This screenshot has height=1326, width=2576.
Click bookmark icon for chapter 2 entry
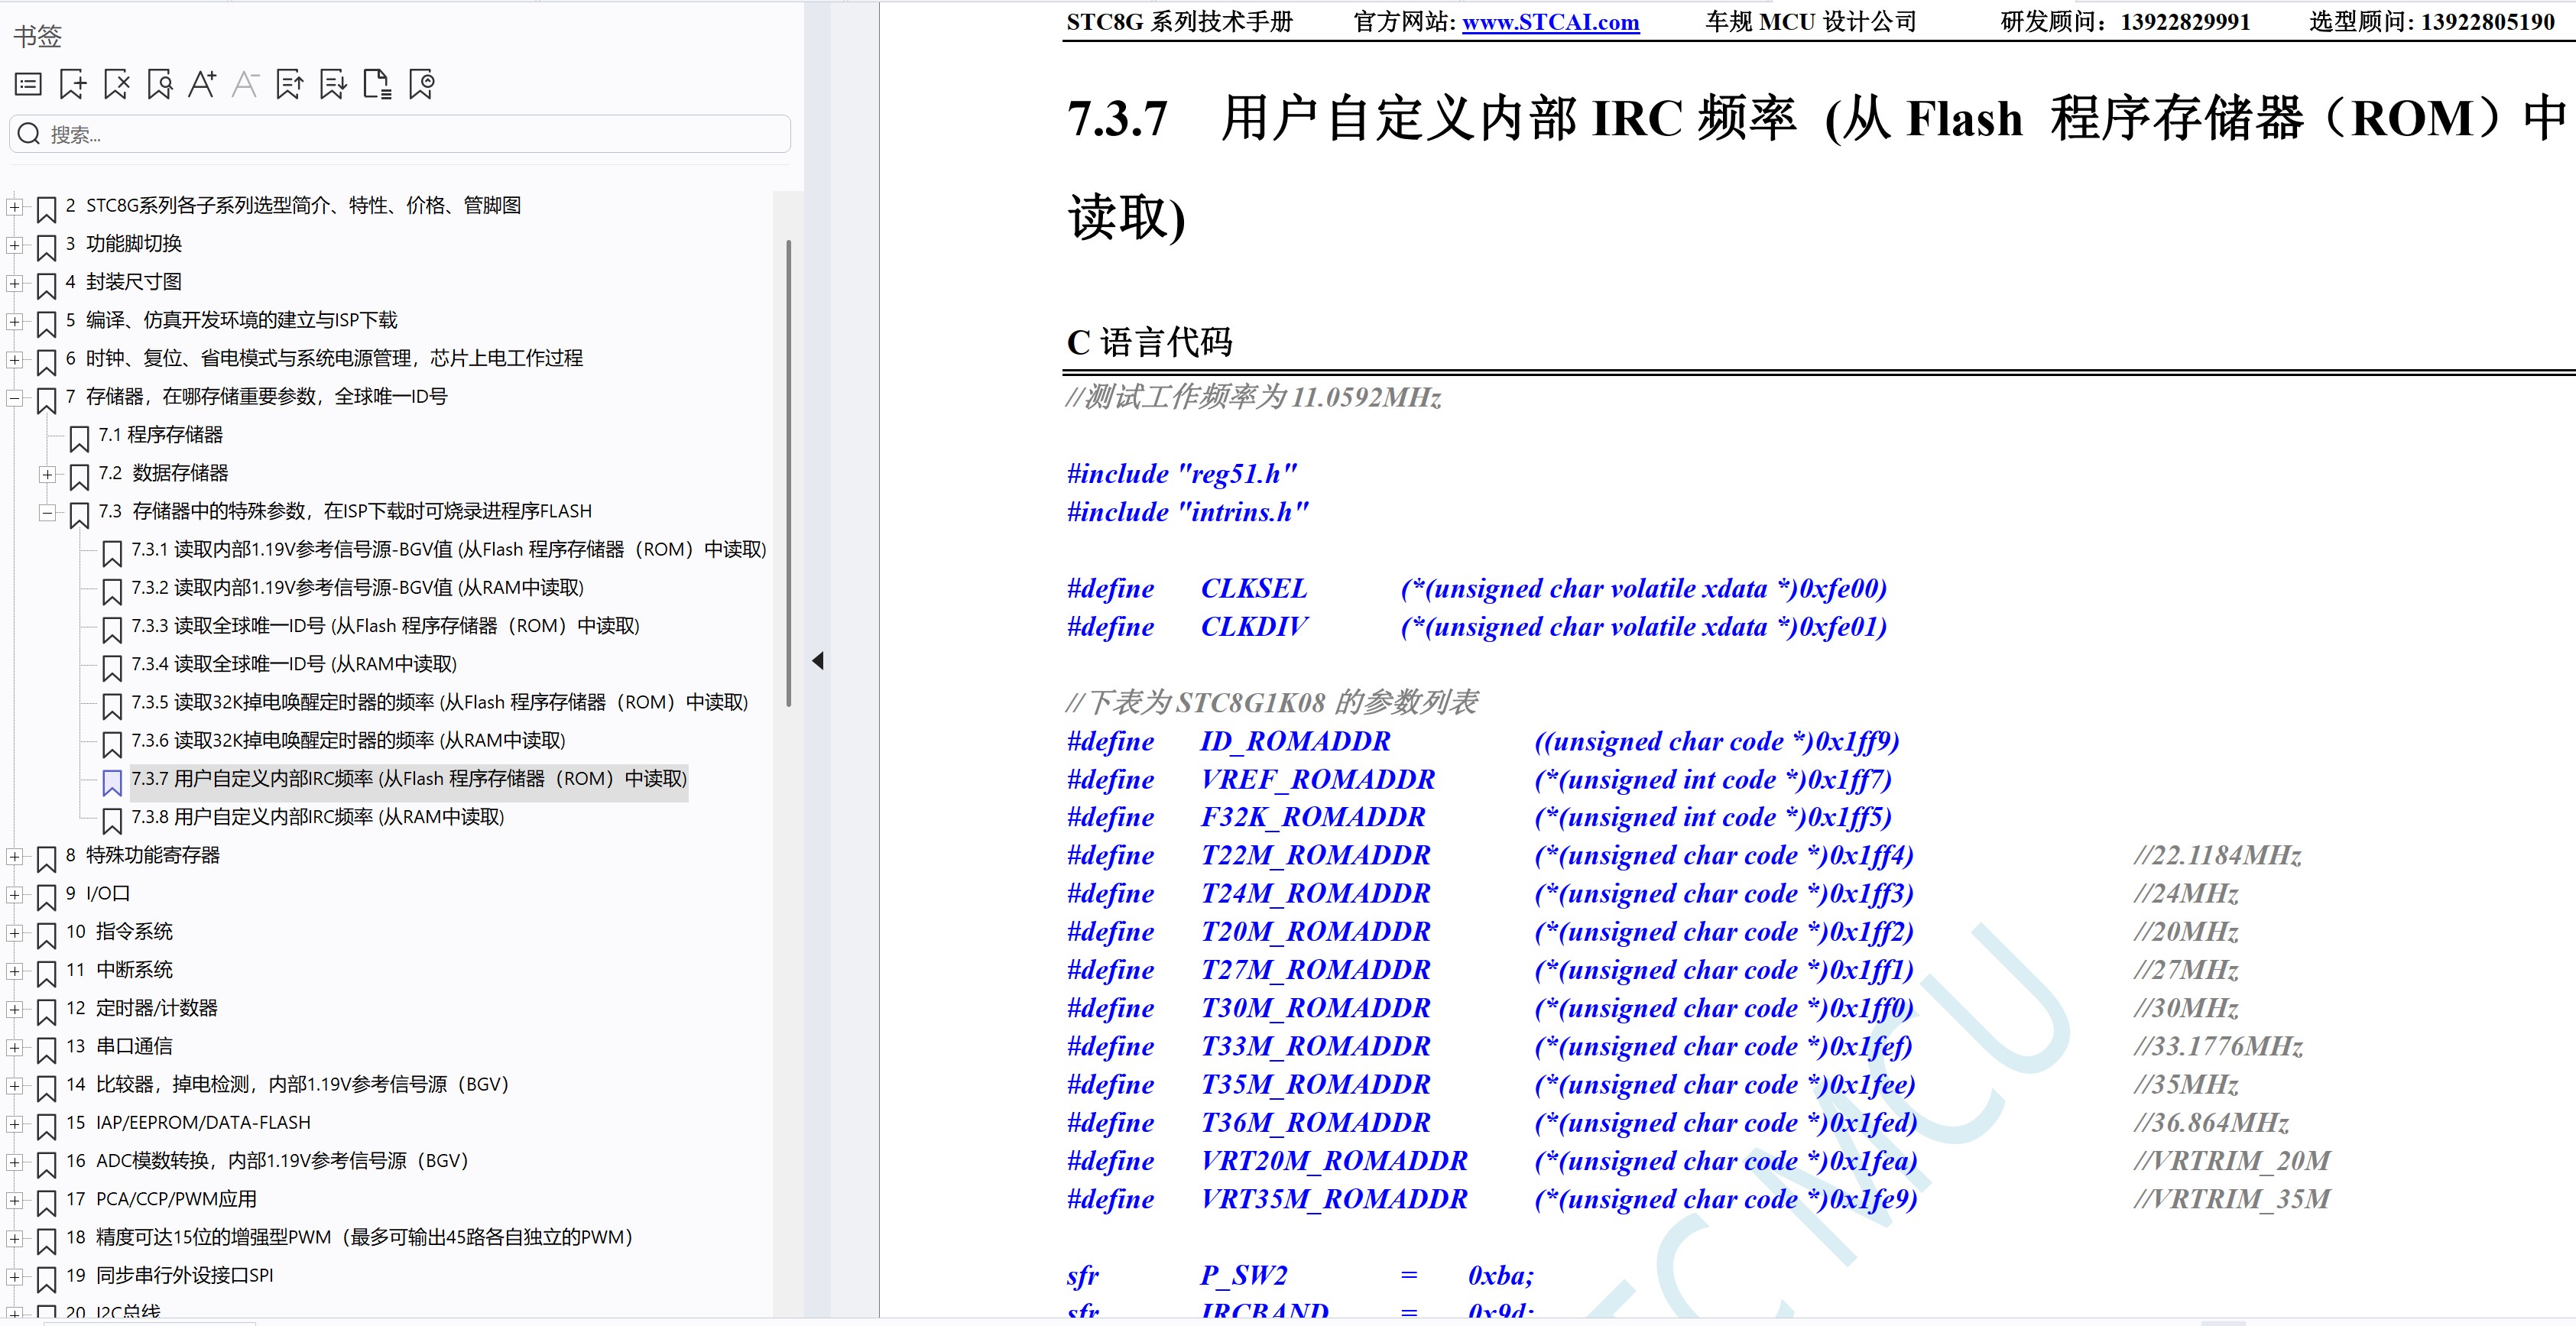[46, 209]
